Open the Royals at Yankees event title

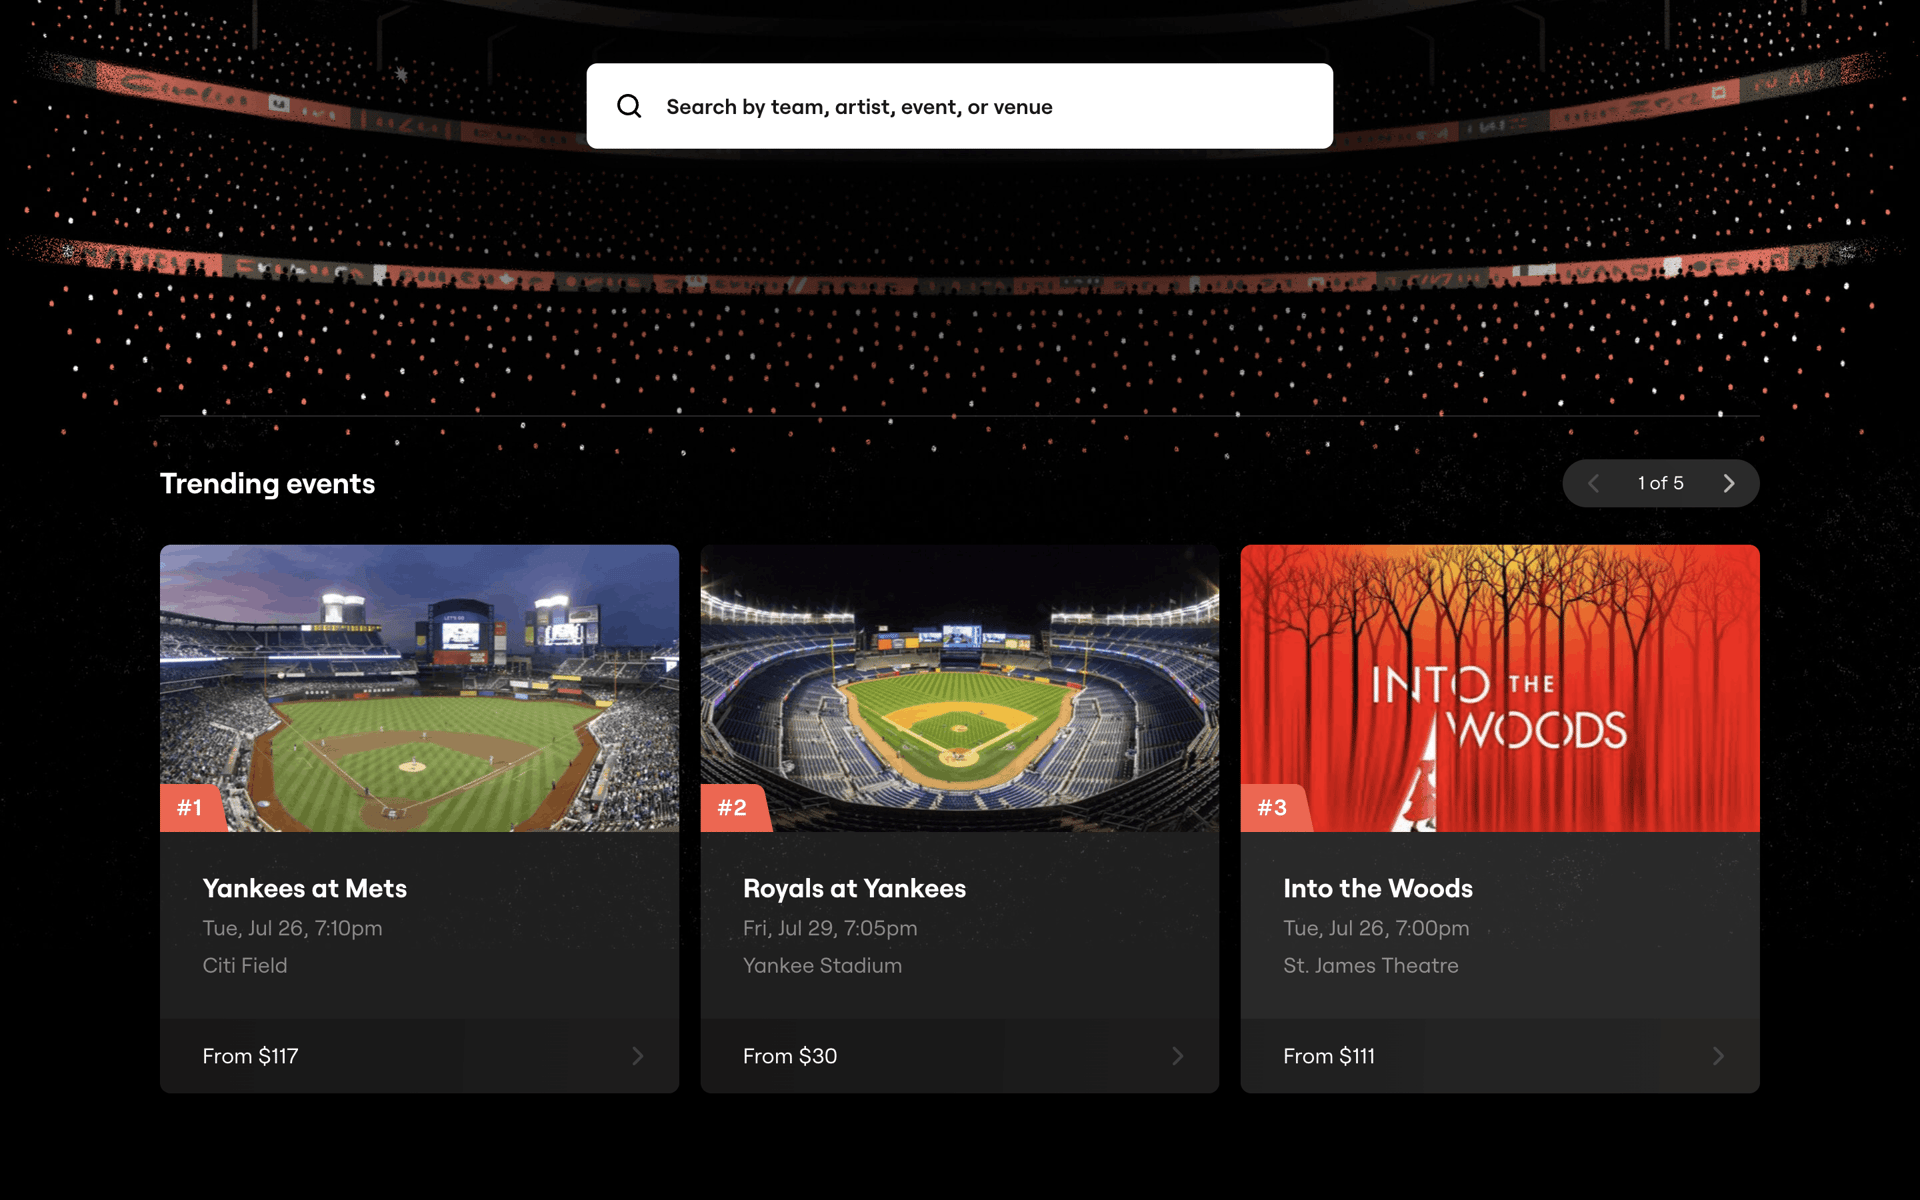tap(854, 888)
